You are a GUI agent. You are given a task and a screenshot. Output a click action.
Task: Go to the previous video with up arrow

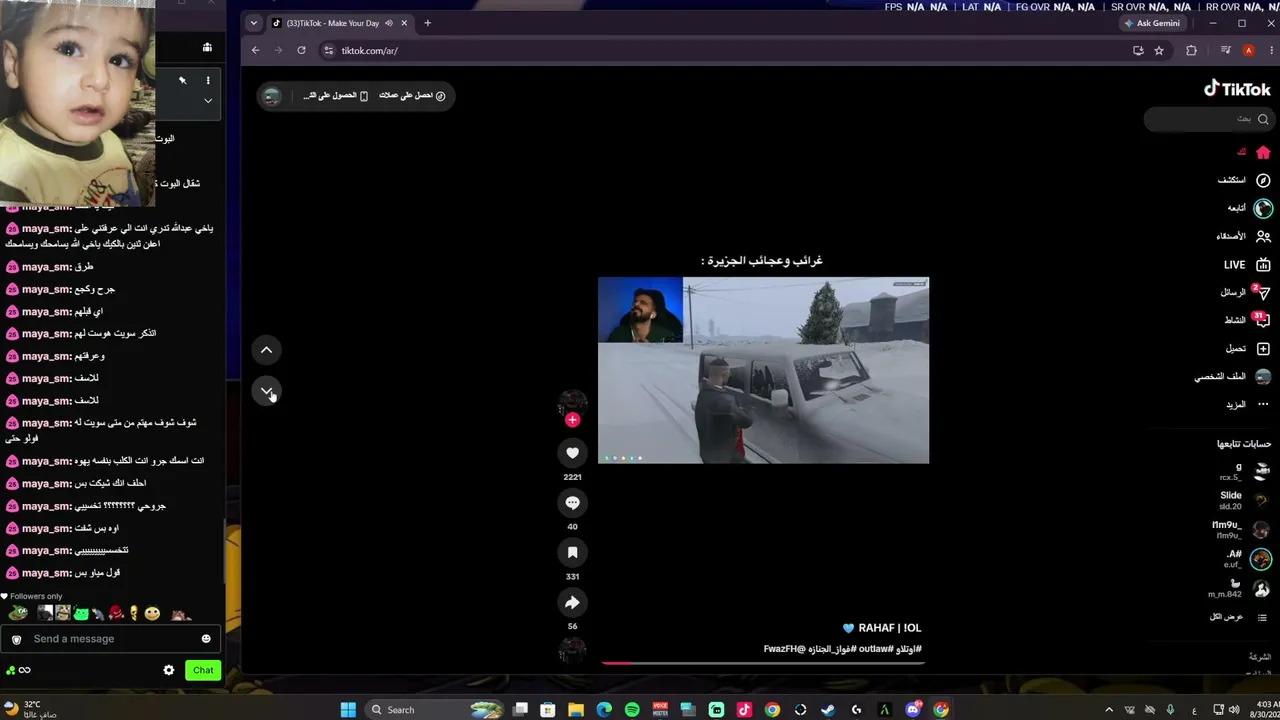click(x=266, y=350)
